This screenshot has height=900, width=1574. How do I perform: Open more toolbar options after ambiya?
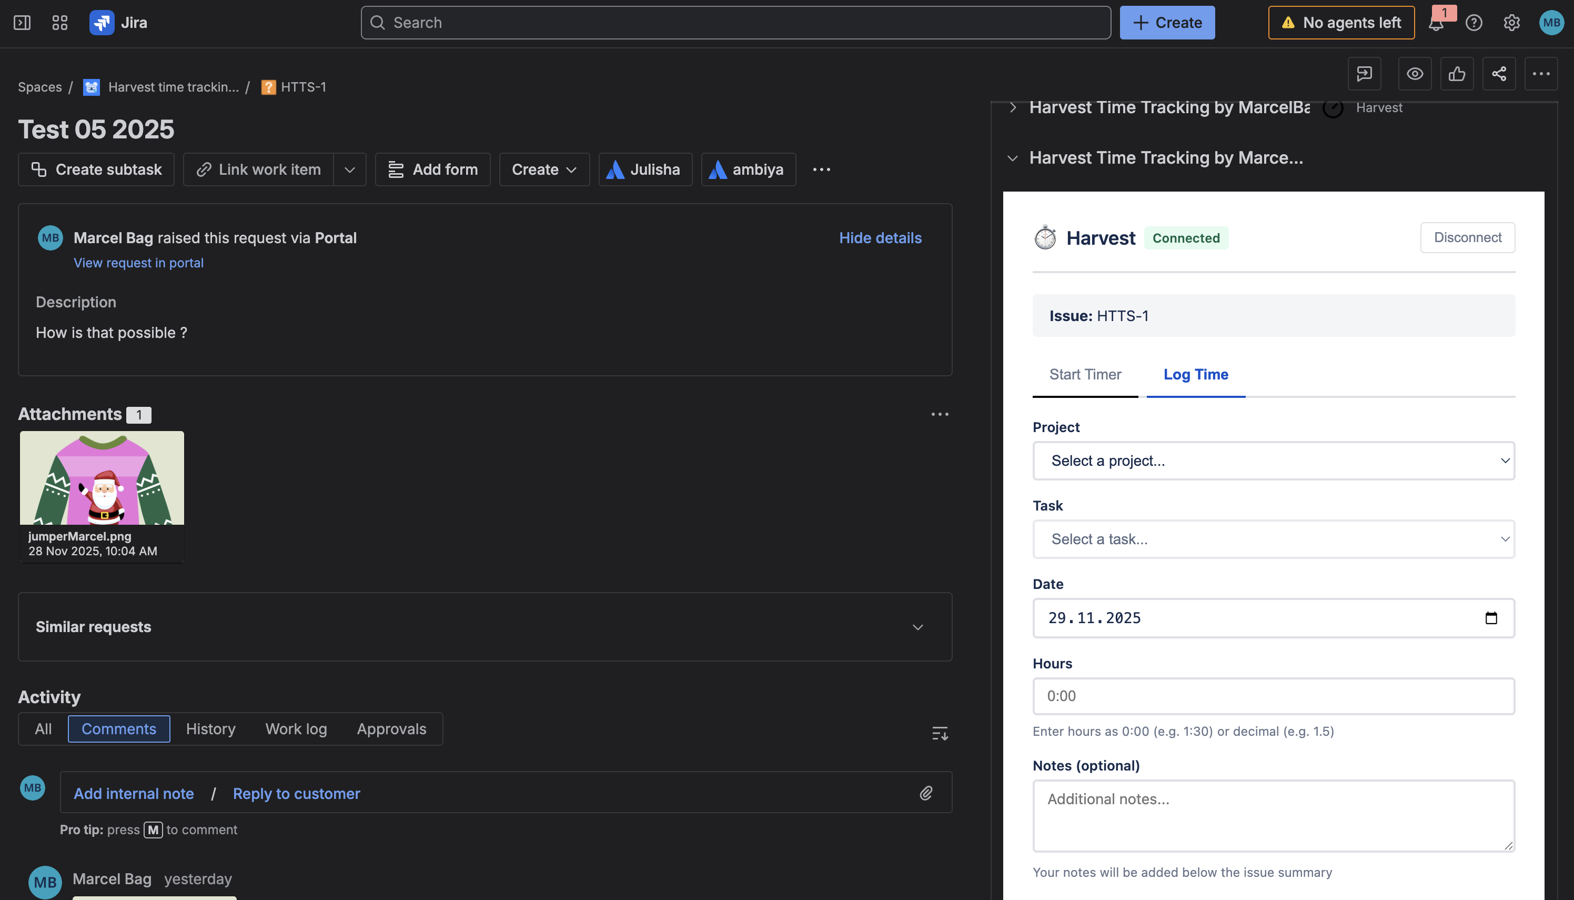822,170
